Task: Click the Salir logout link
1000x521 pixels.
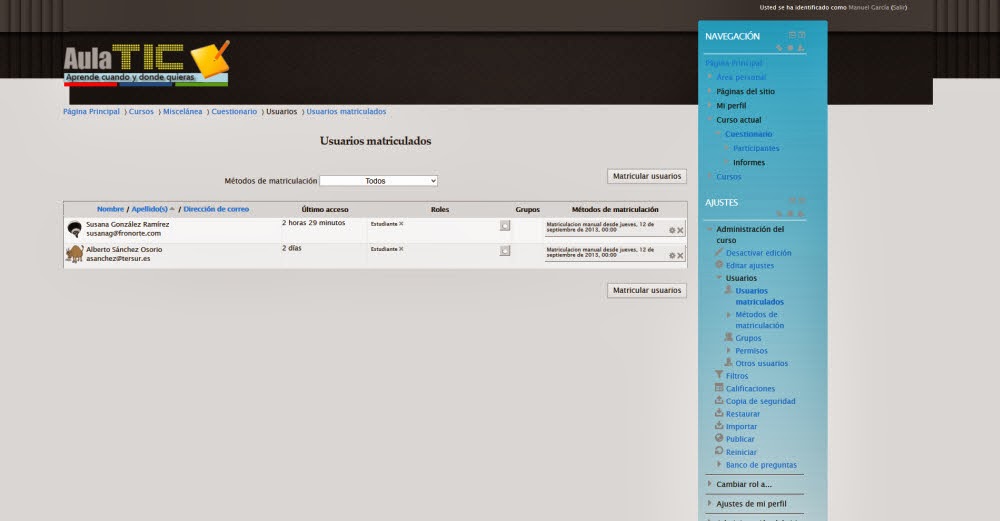Action: [899, 8]
